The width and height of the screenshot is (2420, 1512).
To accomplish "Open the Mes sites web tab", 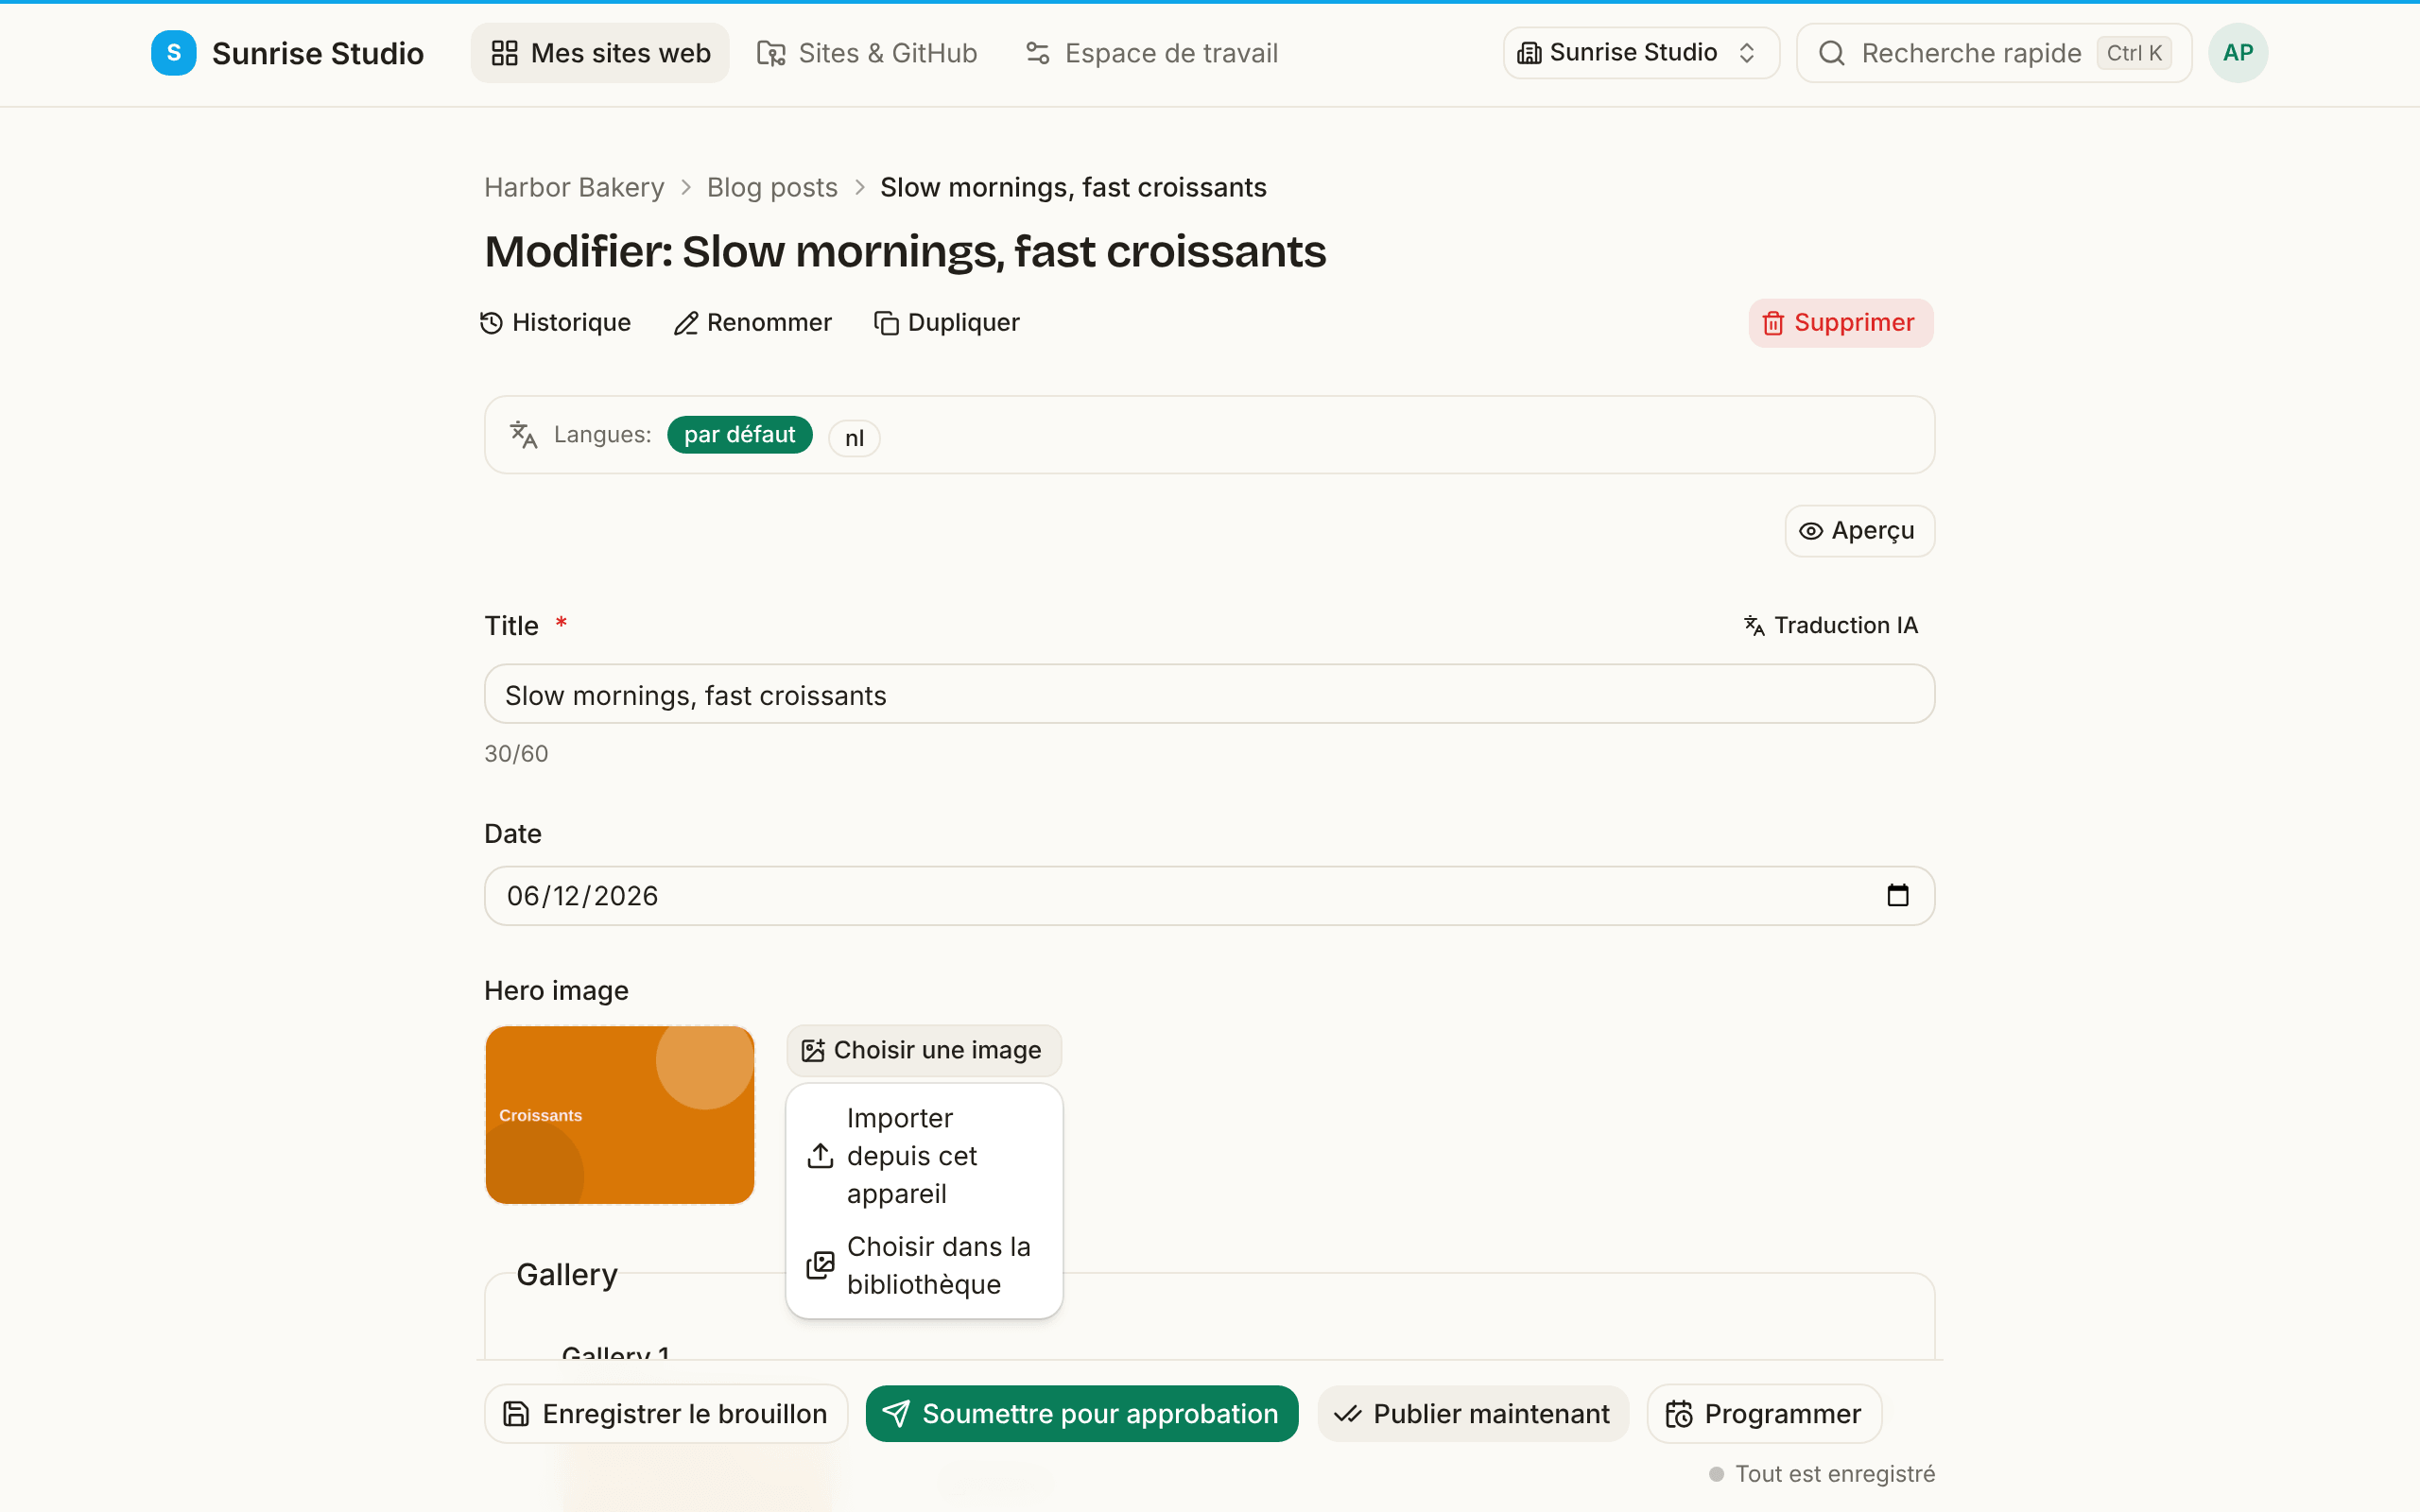I will pos(600,53).
